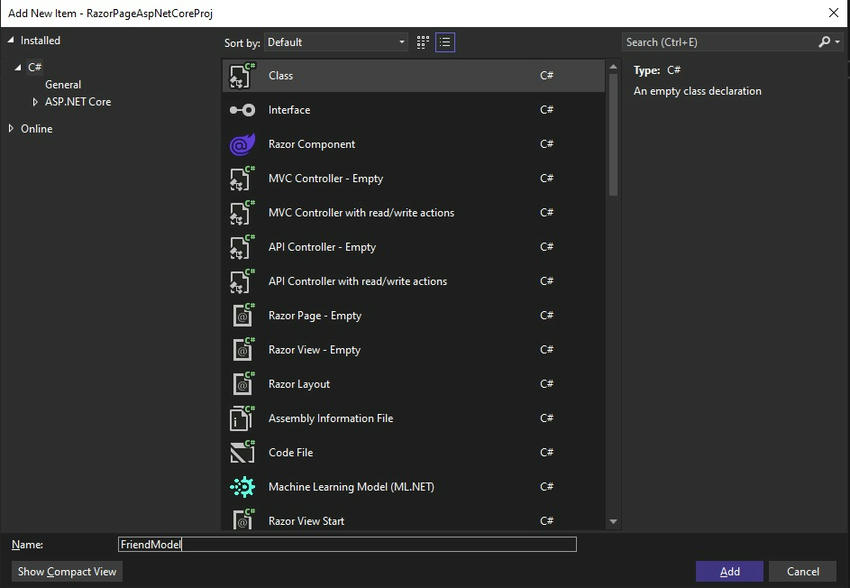Click the Add button

[x=729, y=570]
